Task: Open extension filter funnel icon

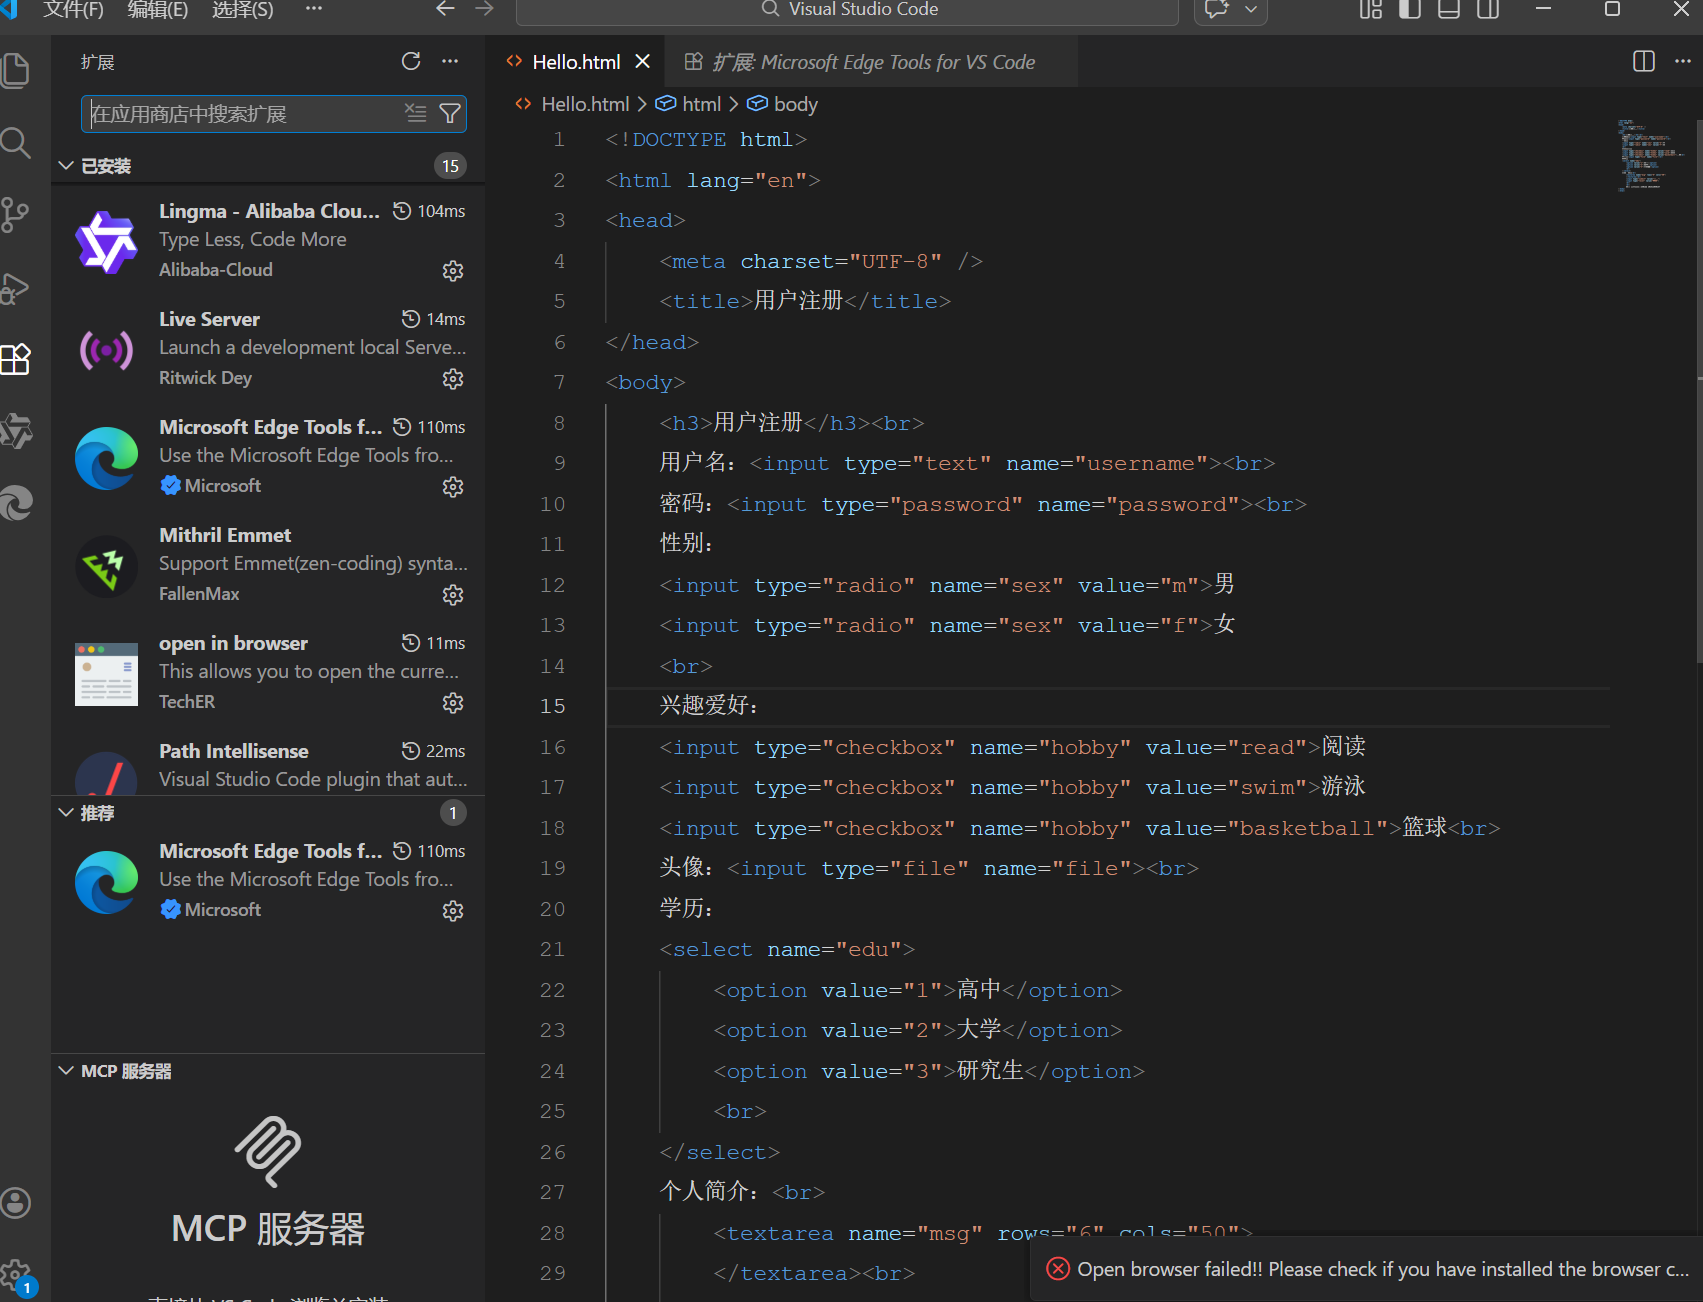Action: tap(450, 113)
